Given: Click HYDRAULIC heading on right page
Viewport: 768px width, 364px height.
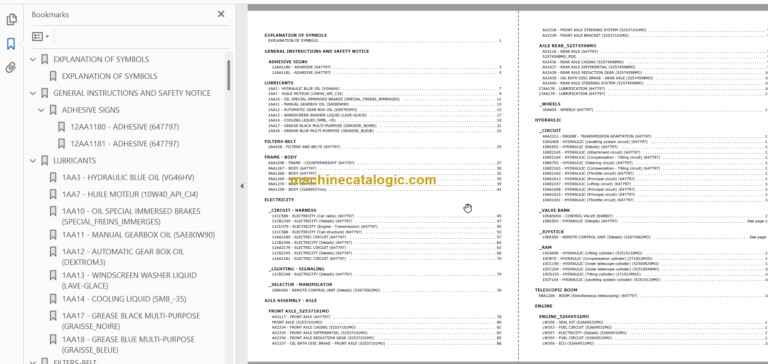Looking at the screenshot, I should tap(548, 120).
